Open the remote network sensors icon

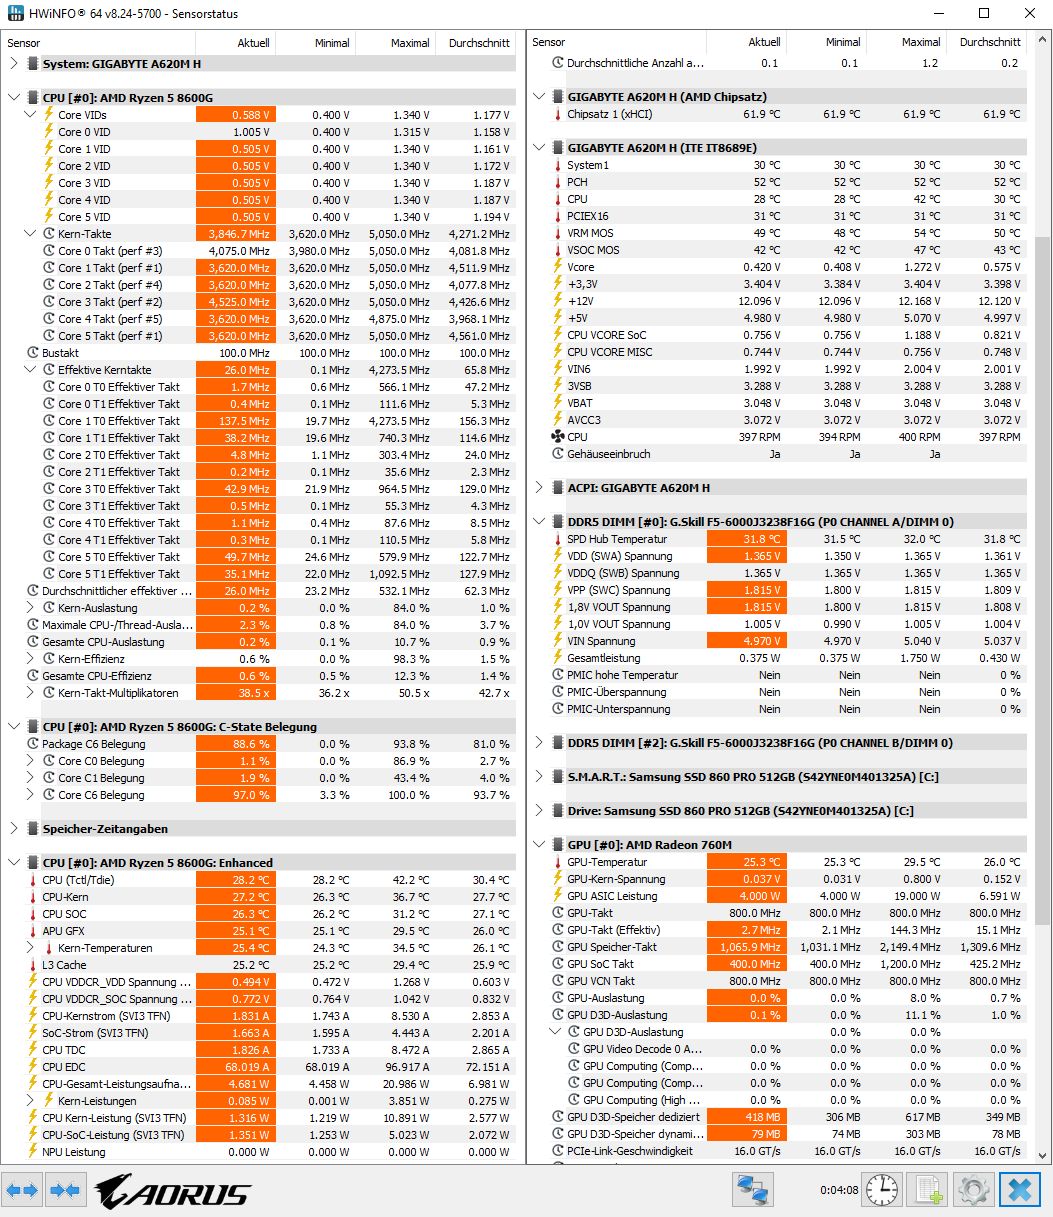pyautogui.click(x=752, y=1190)
